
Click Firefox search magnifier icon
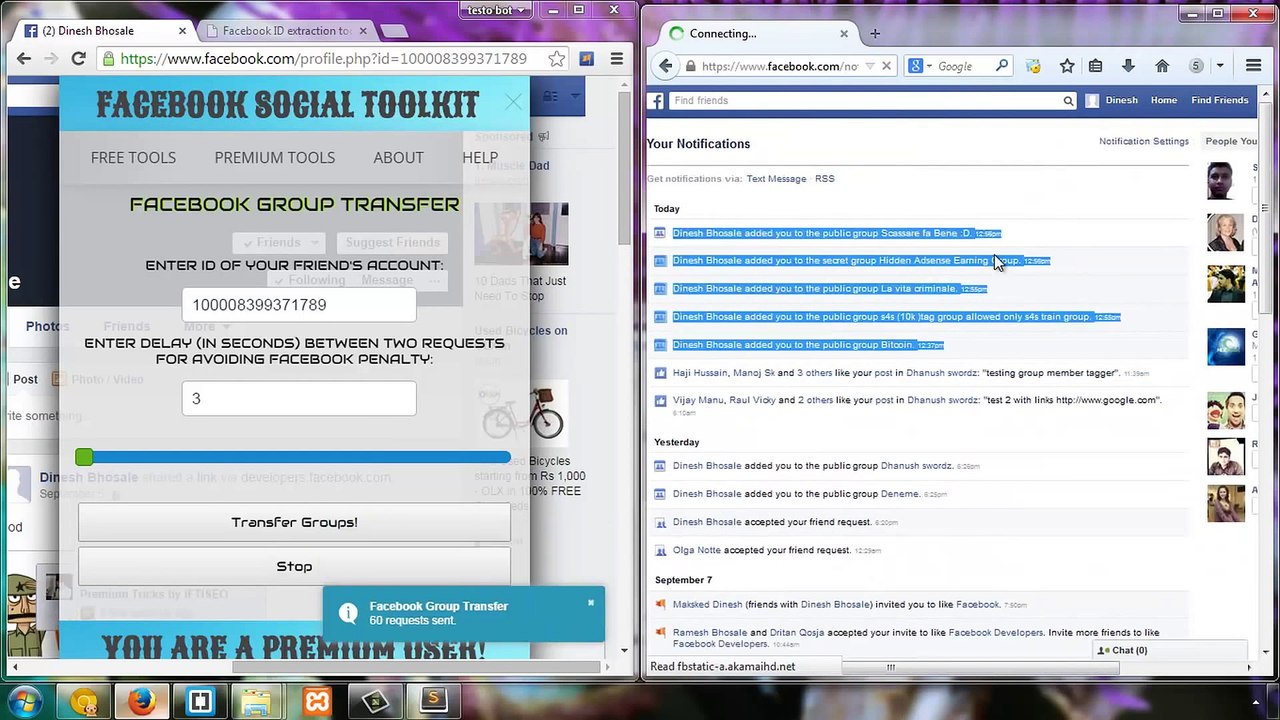pyautogui.click(x=1001, y=66)
